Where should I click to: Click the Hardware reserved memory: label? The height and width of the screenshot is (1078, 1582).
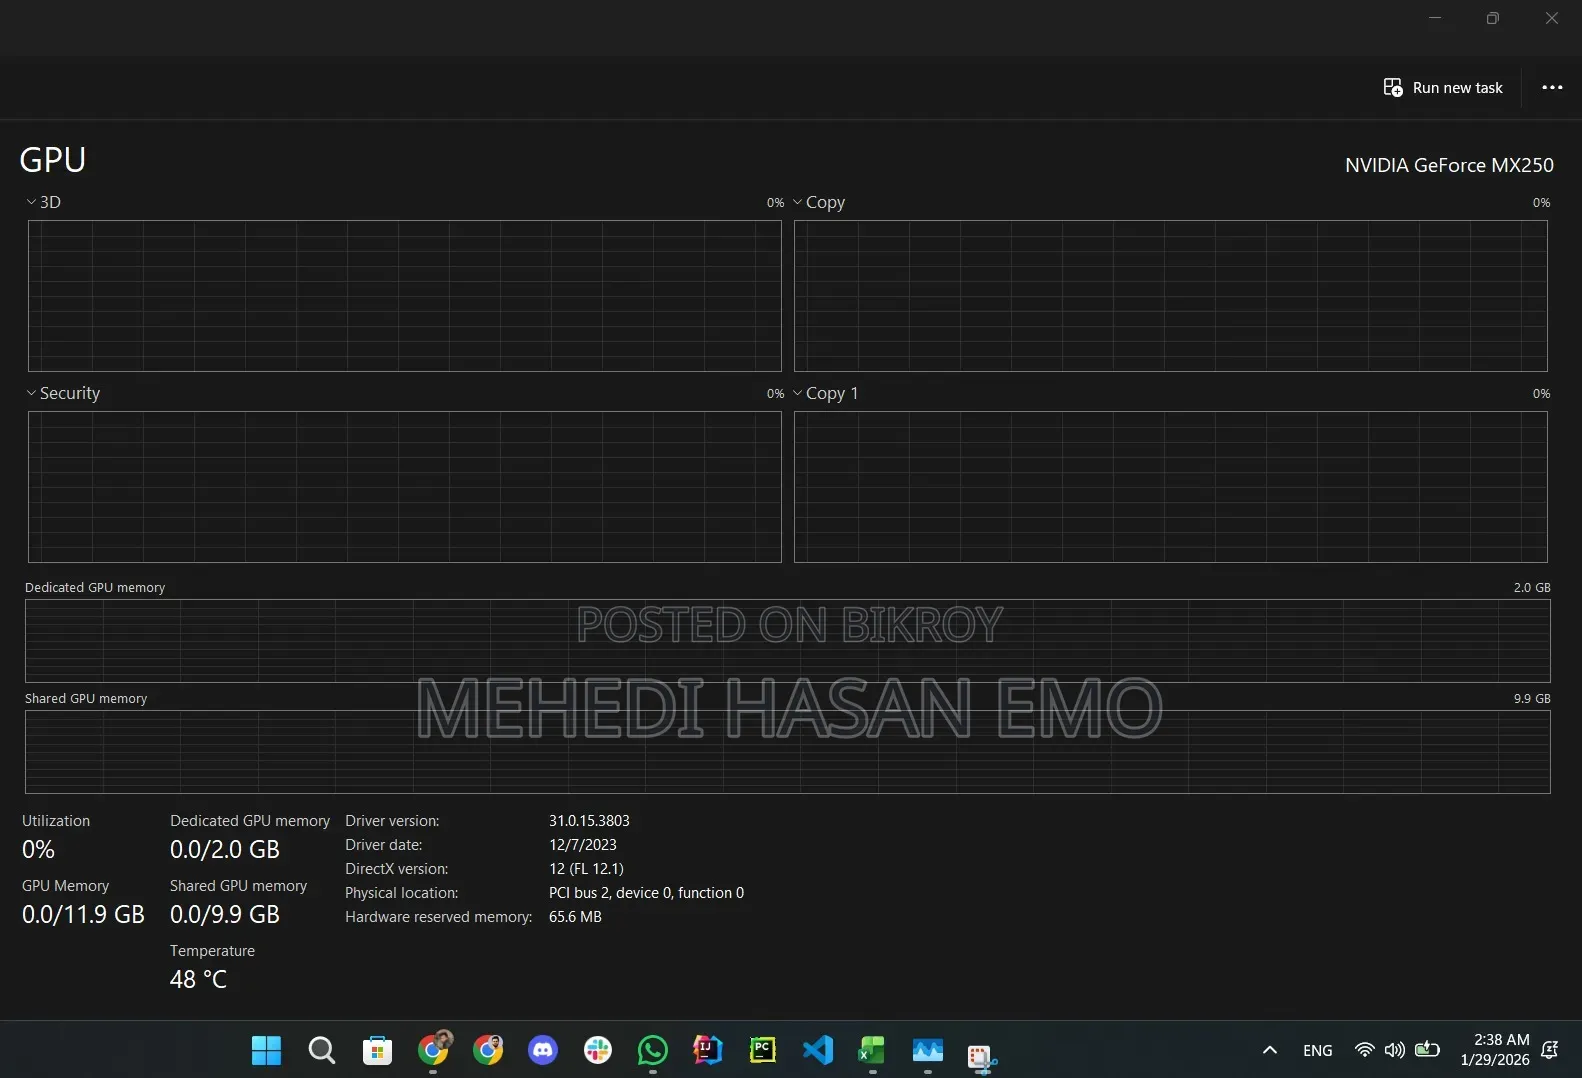click(439, 917)
